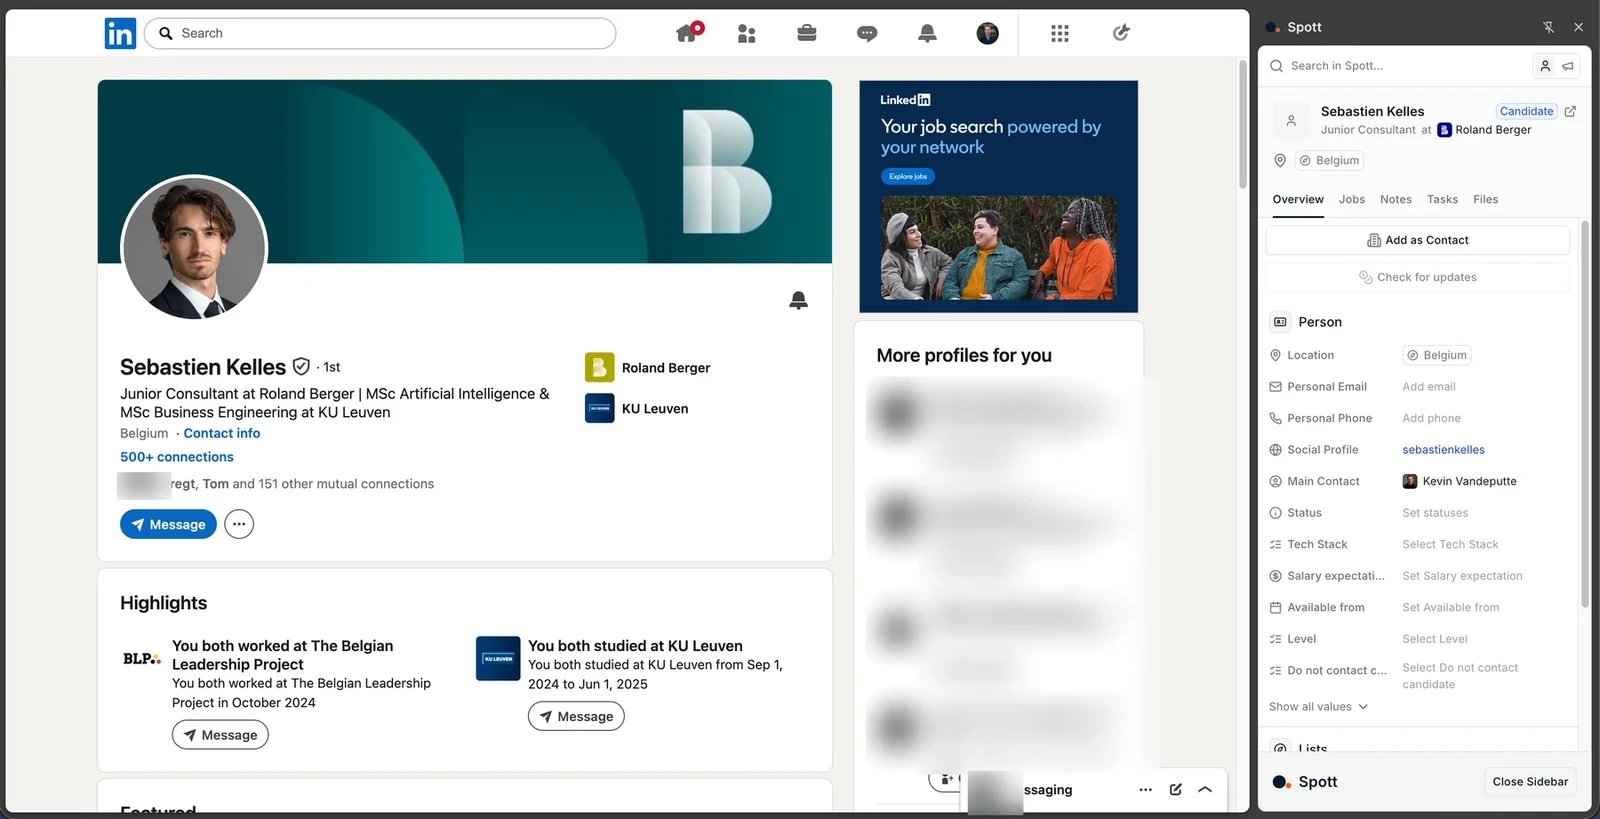Switch to Notes tab
The width and height of the screenshot is (1600, 819).
[x=1396, y=199]
